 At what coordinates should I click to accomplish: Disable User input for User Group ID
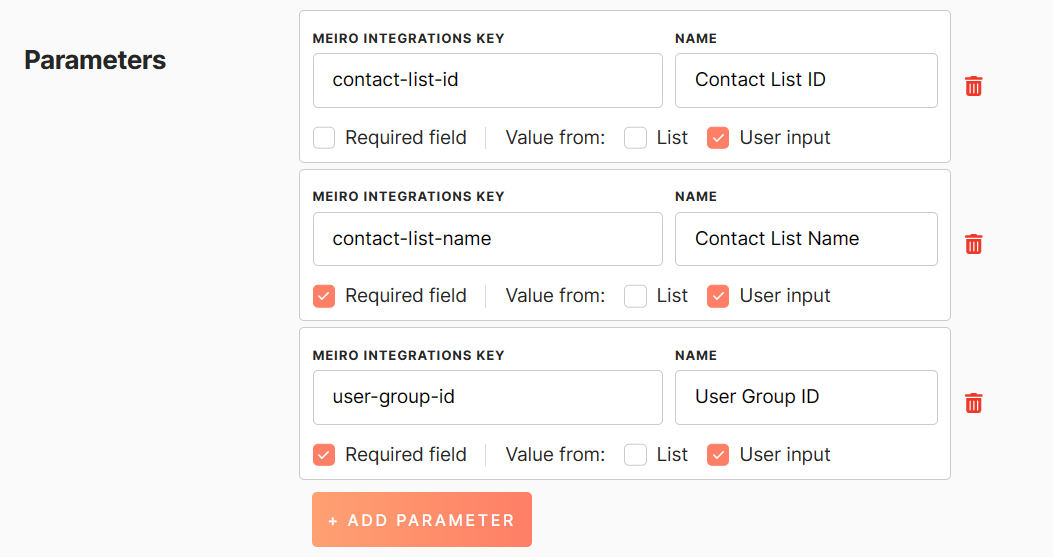click(718, 455)
